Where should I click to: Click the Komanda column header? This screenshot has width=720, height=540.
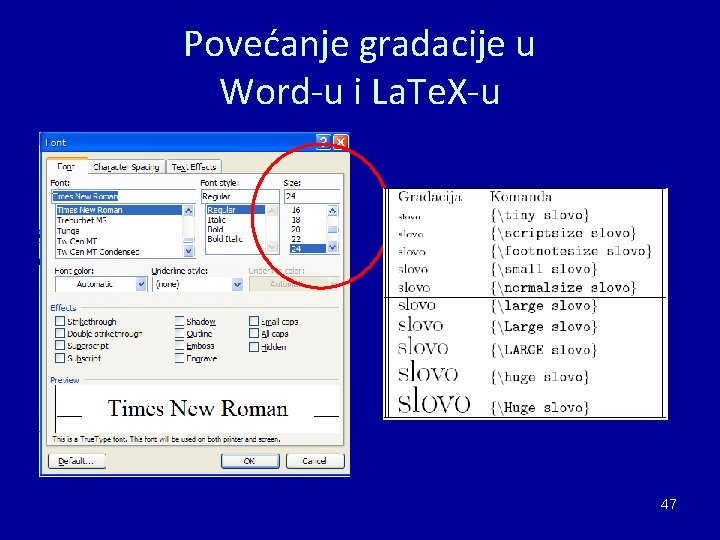tap(521, 197)
